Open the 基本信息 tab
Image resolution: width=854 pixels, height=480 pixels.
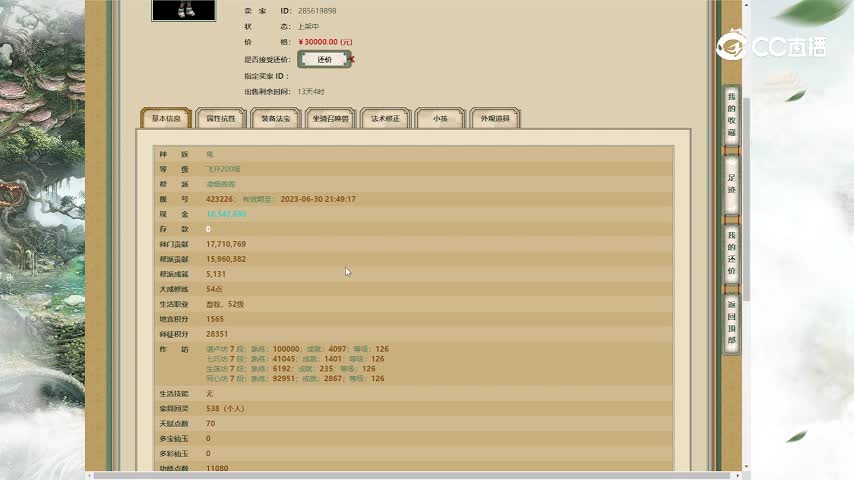[x=165, y=118]
